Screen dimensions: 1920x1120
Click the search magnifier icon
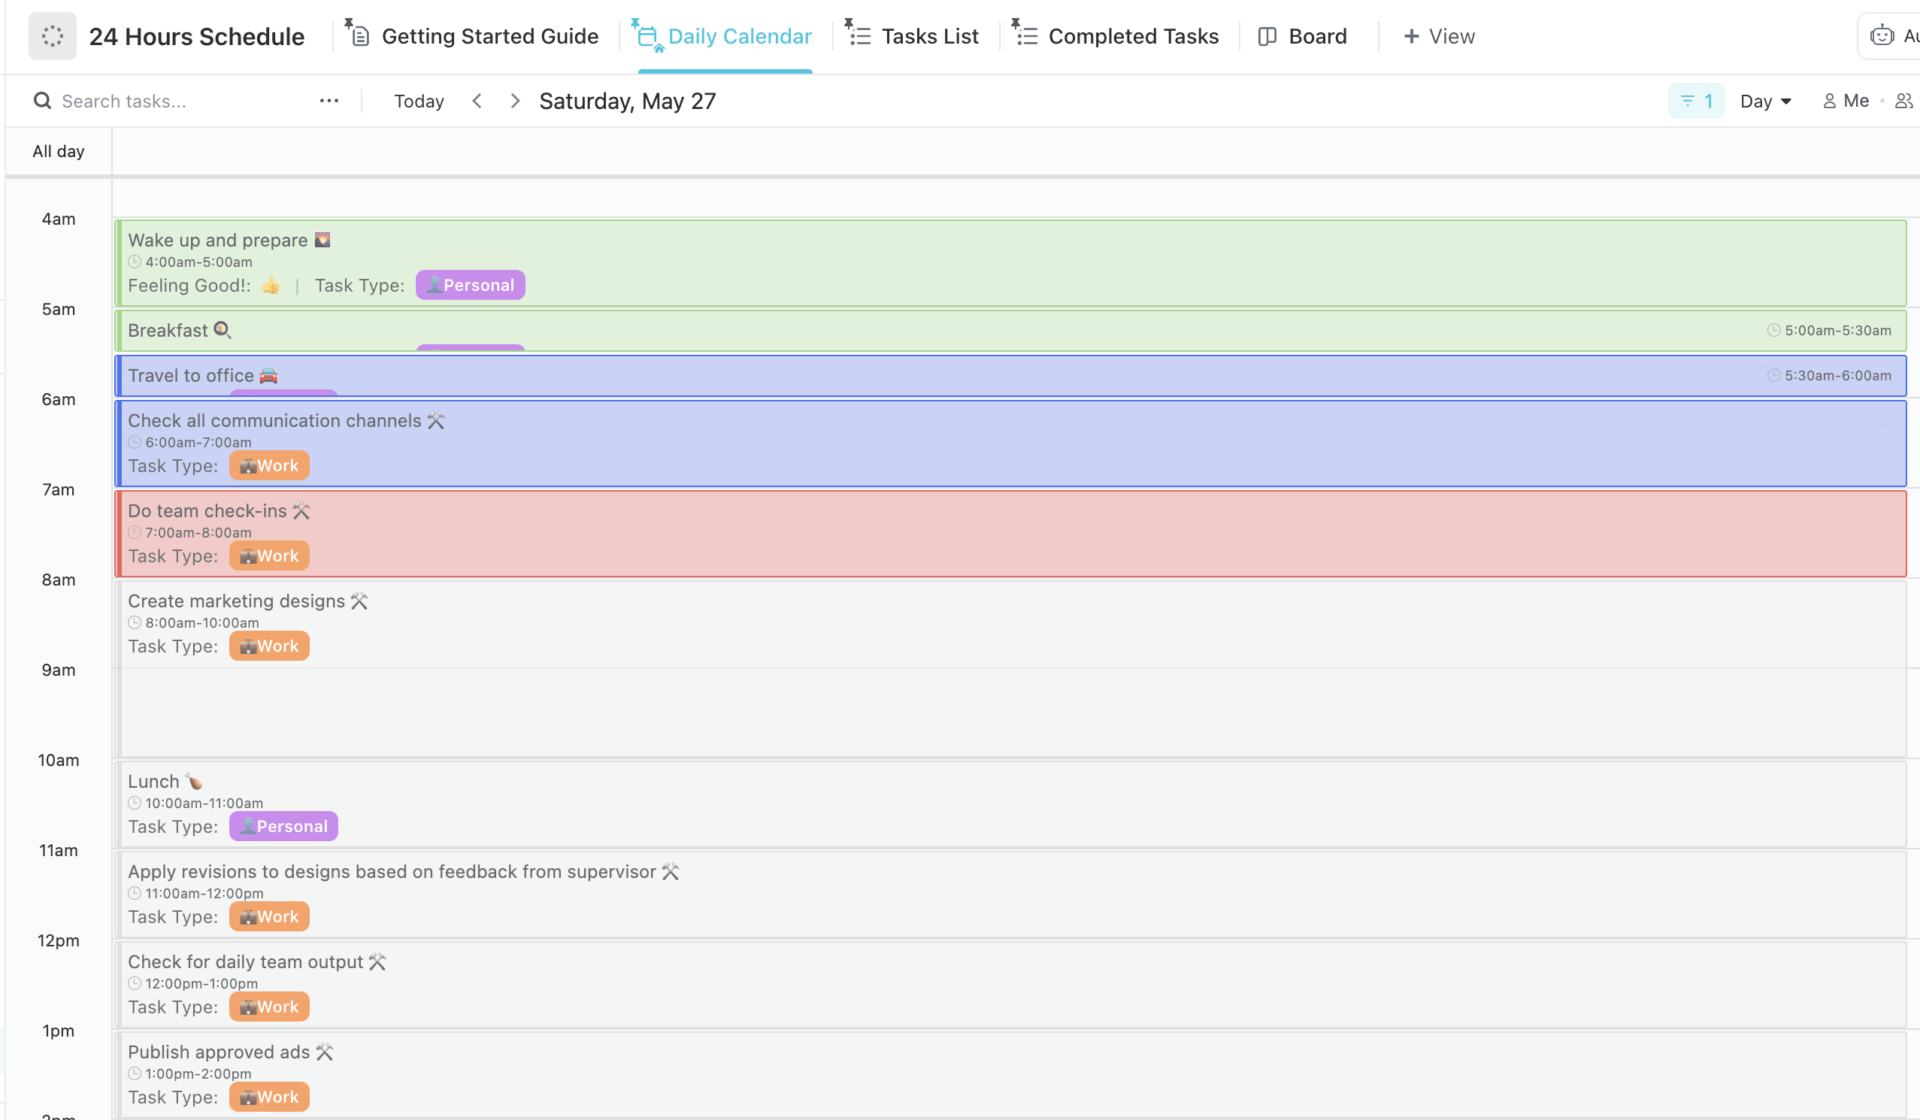tap(42, 101)
